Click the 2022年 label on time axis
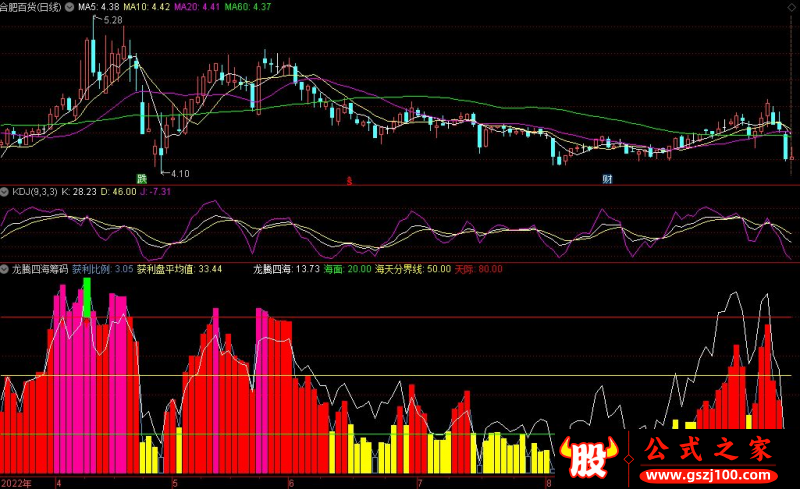800x489 pixels. pos(17,482)
